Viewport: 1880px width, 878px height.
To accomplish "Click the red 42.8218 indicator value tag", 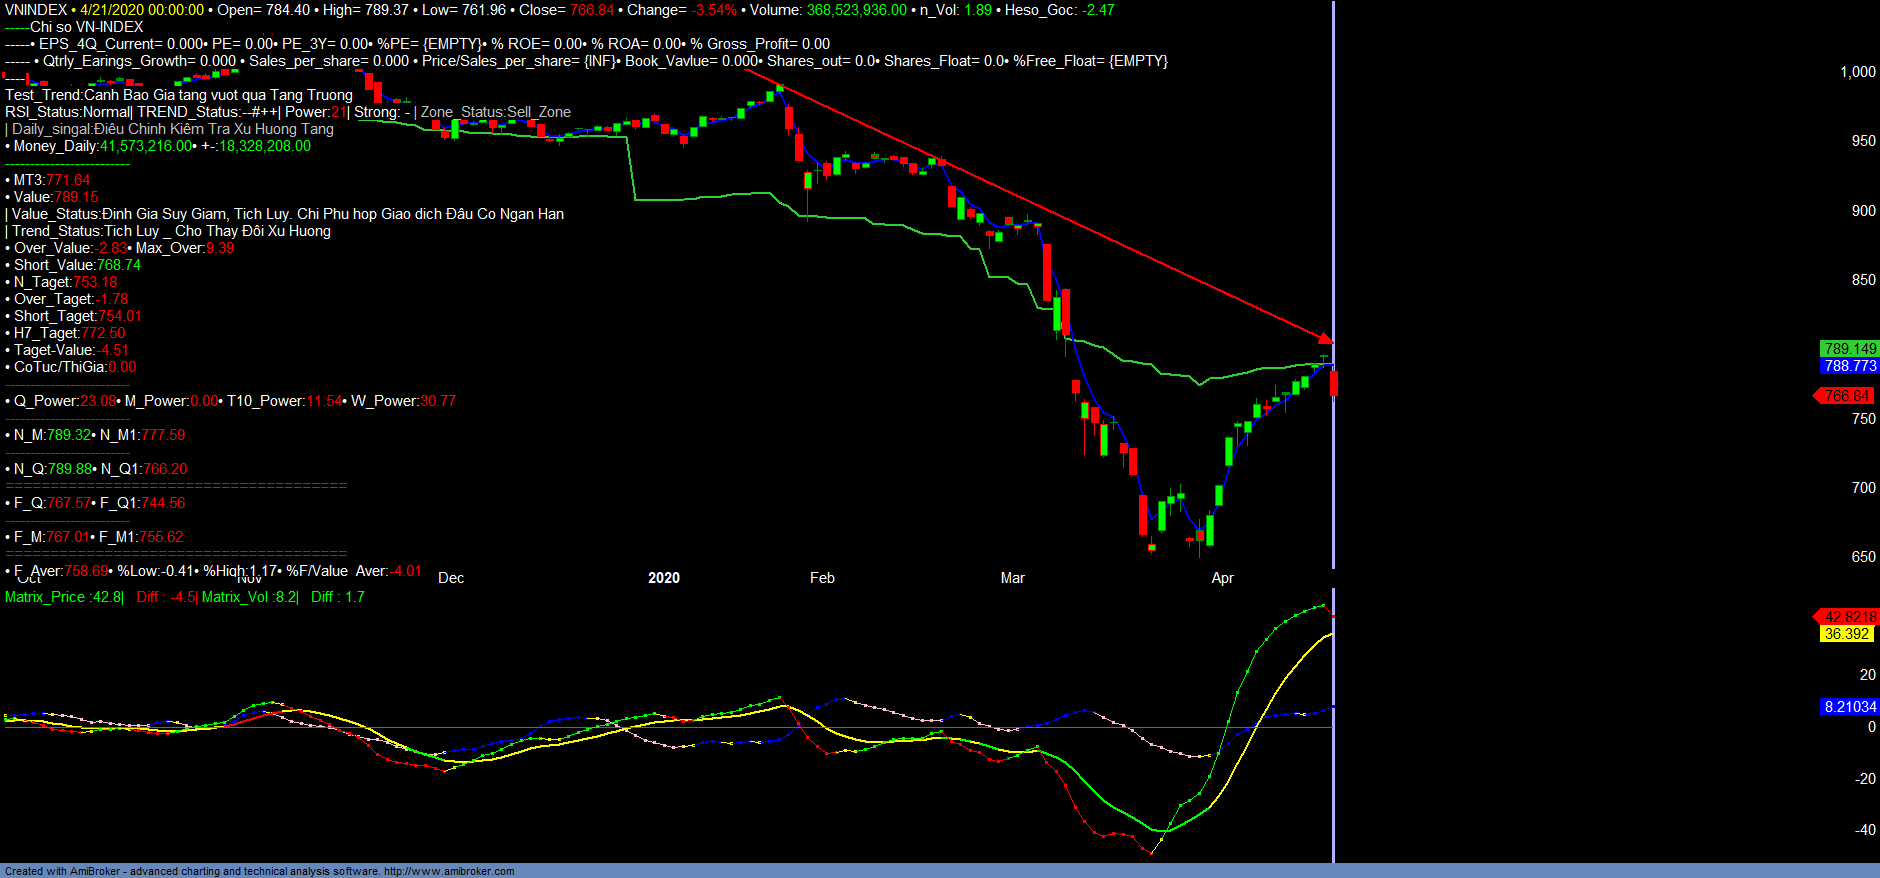I will tap(1848, 617).
